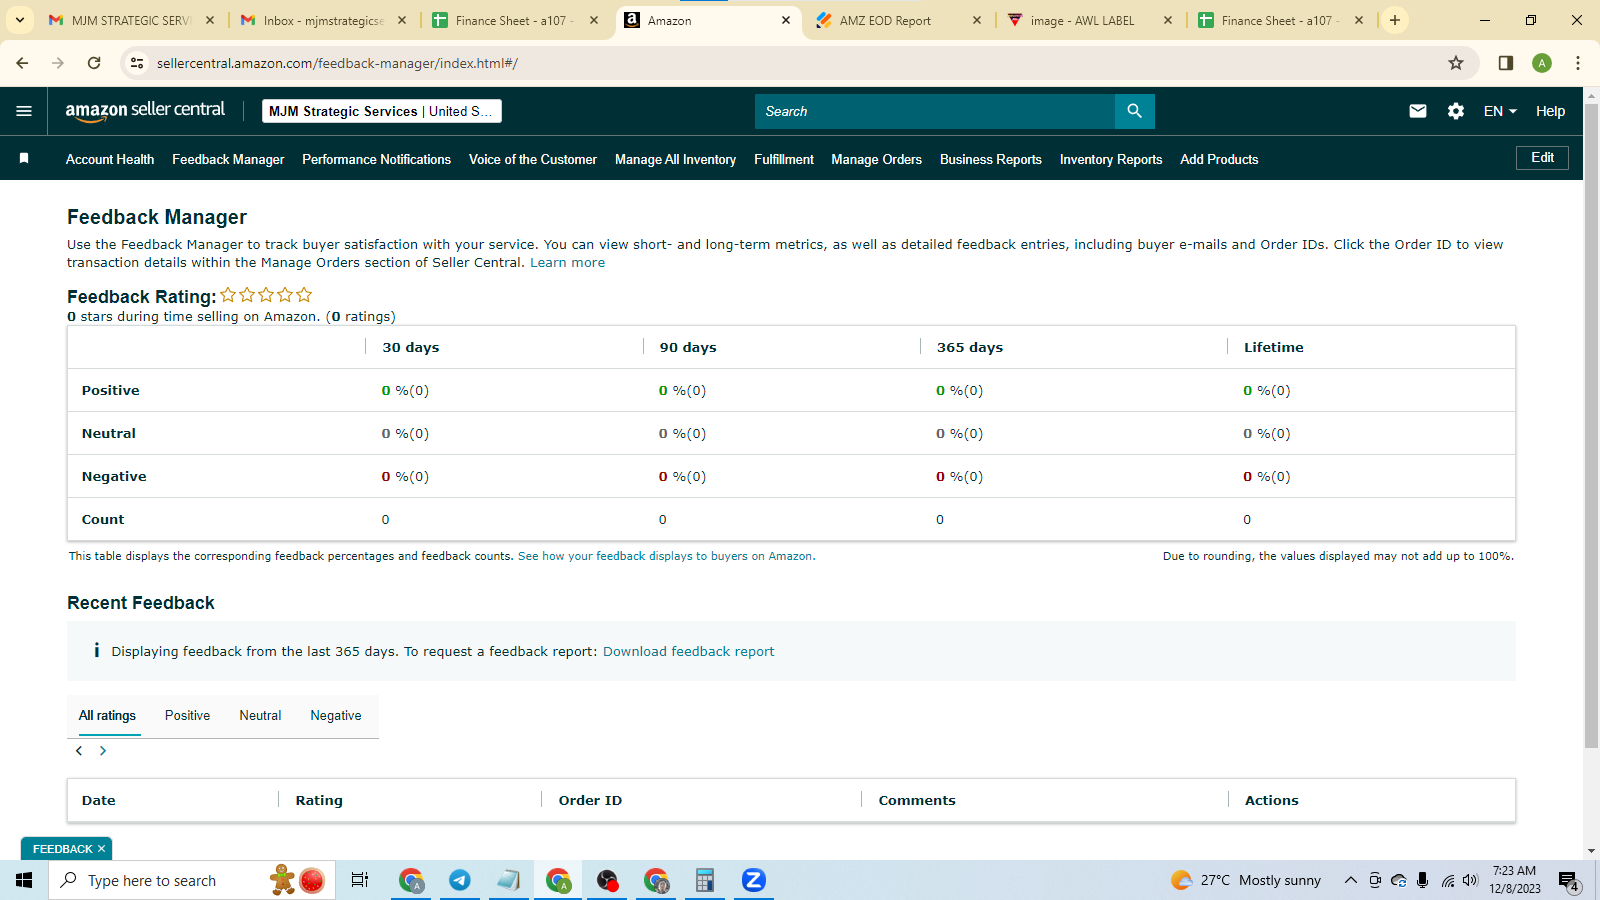
Task: Select the All ratings tab
Action: click(107, 716)
